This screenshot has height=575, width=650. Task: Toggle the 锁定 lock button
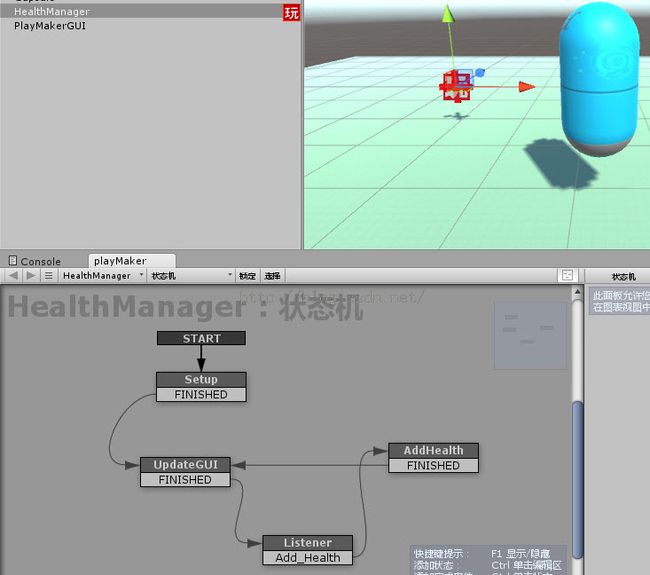[x=247, y=275]
